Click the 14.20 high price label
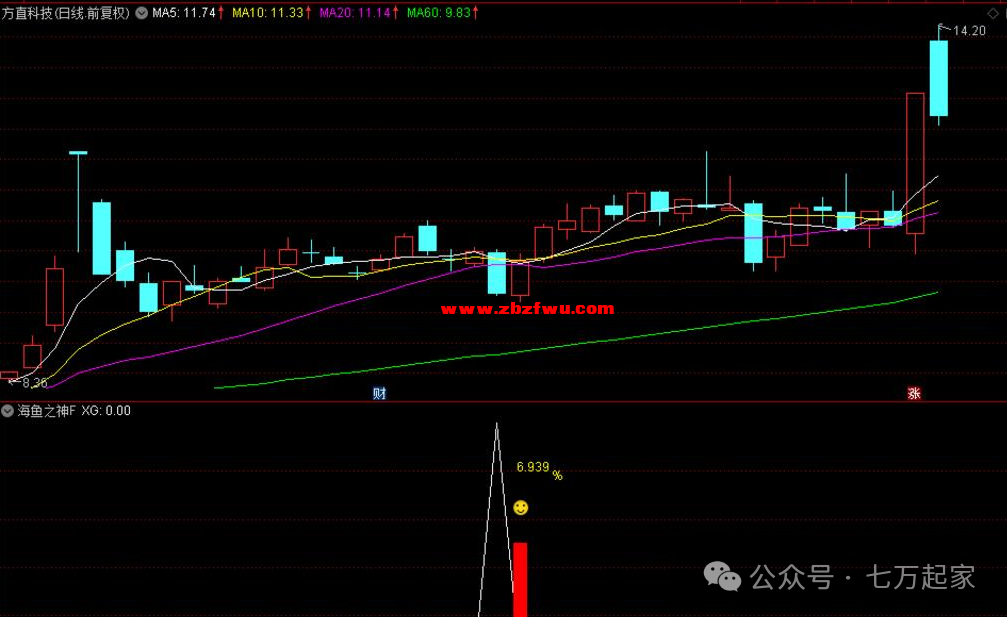1007x617 pixels. (969, 31)
